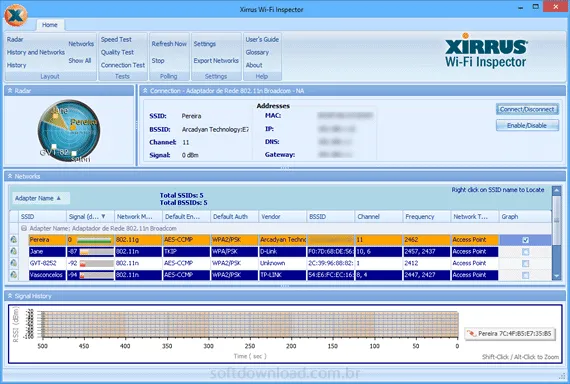Run the Connection Test
Image resolution: width=570 pixels, height=384 pixels.
click(x=123, y=65)
